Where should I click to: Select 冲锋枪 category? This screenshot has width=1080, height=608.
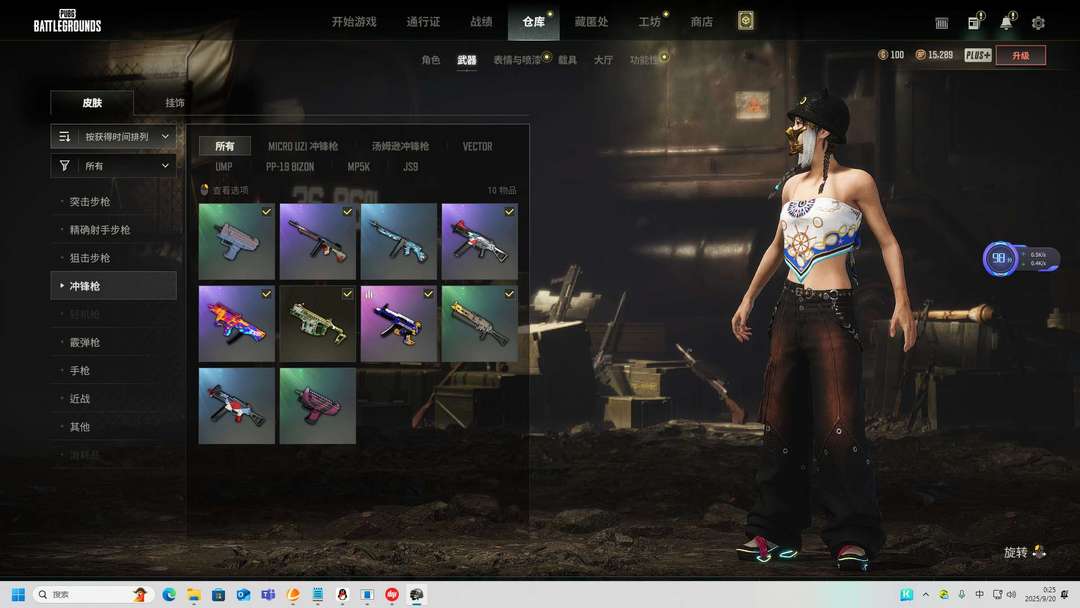pyautogui.click(x=114, y=286)
